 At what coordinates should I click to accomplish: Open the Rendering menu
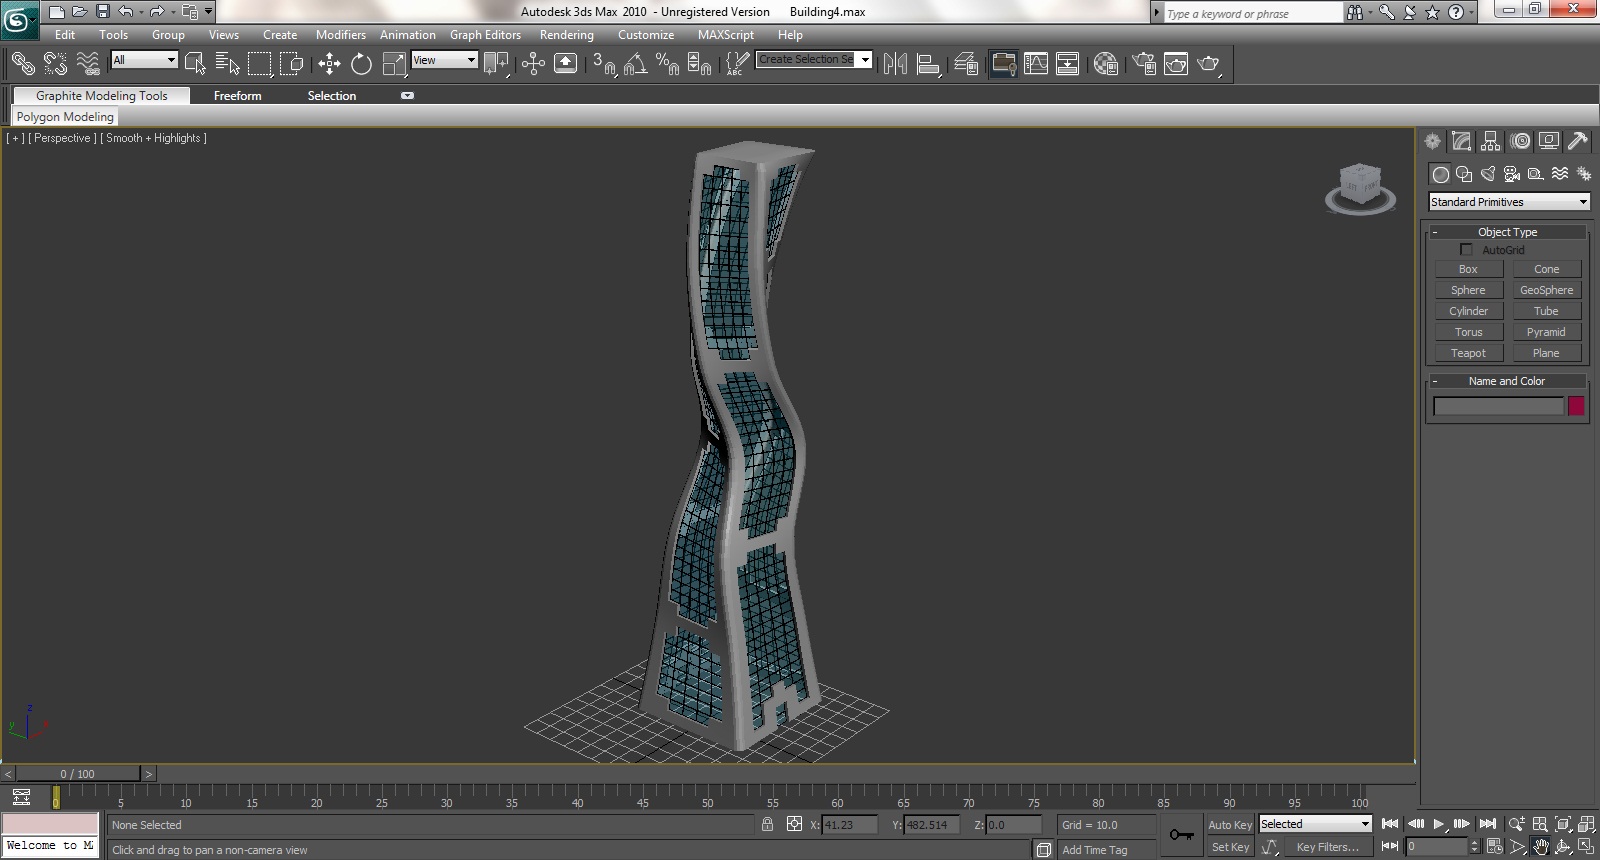566,35
